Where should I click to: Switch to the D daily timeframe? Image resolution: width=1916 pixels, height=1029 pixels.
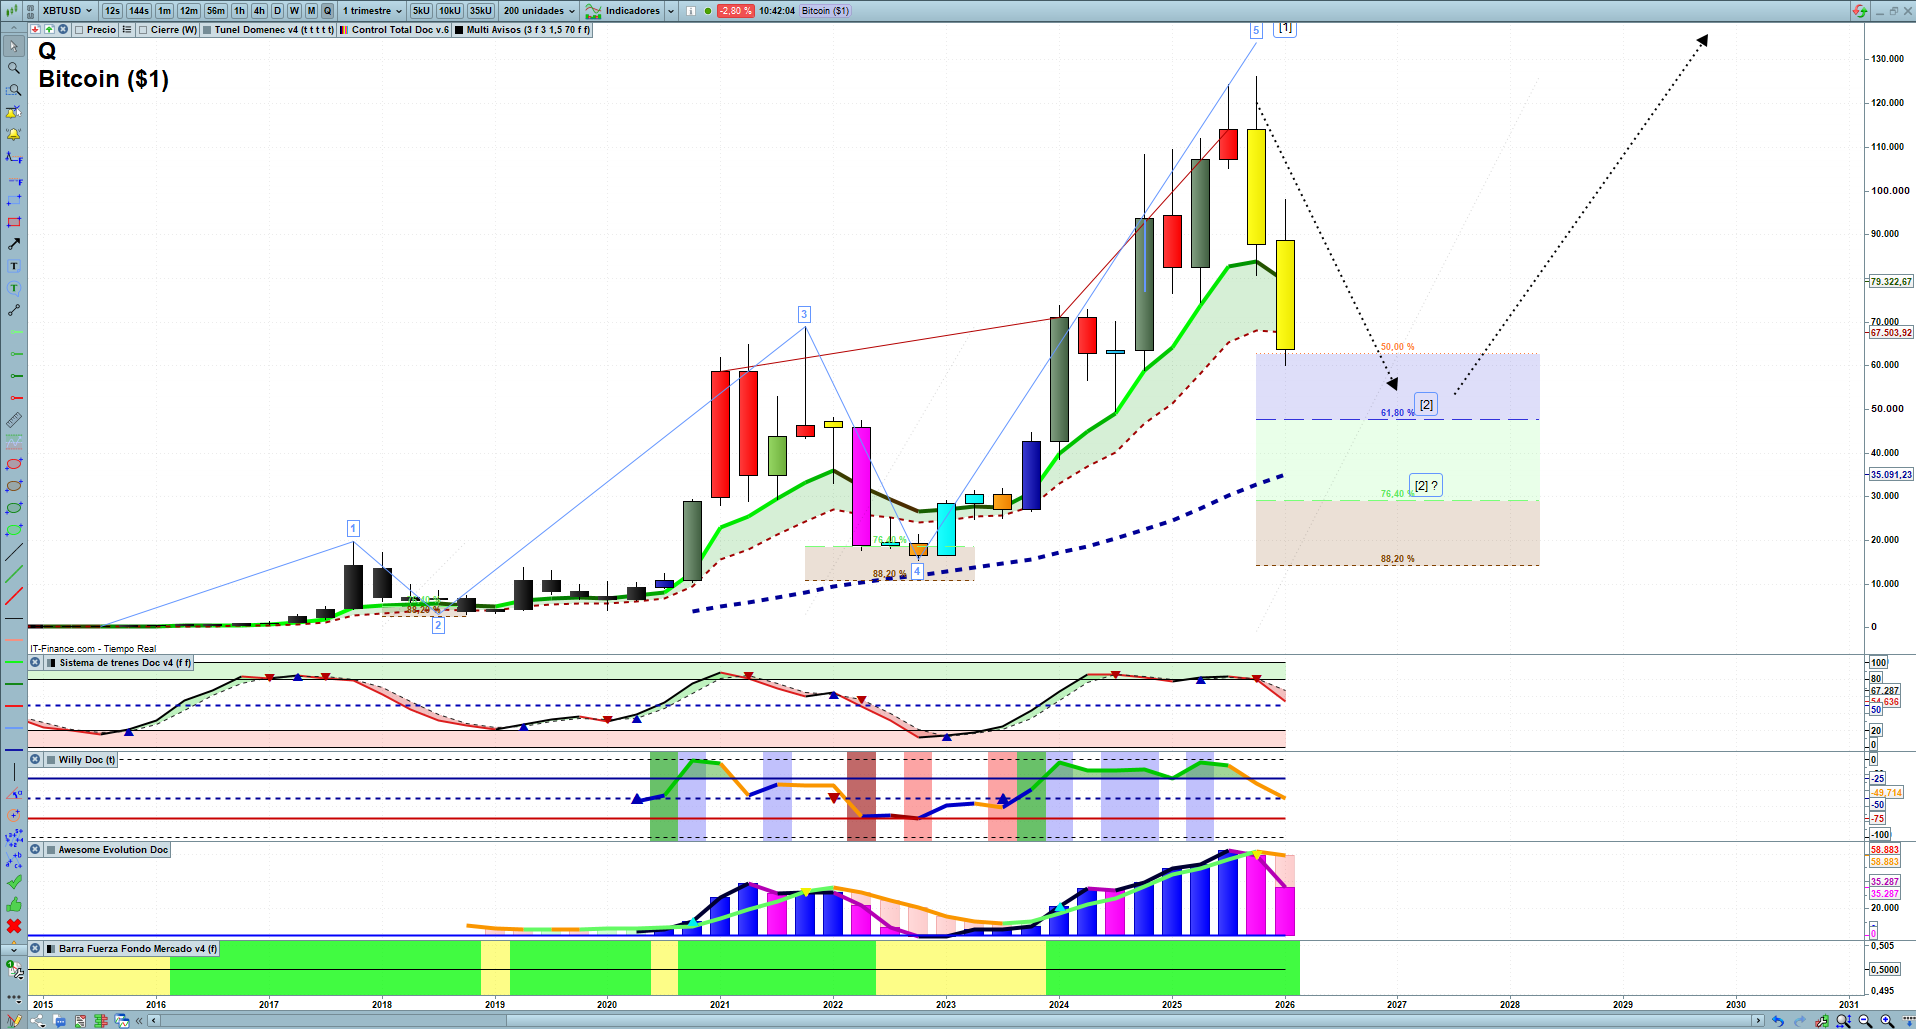(278, 11)
